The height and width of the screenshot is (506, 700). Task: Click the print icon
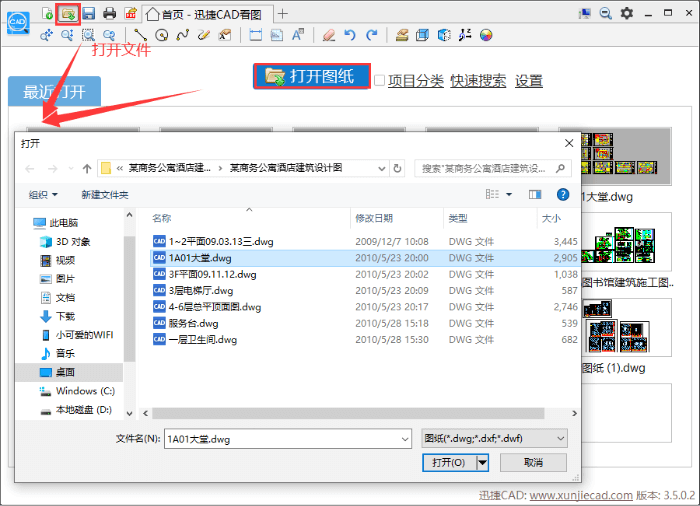coord(109,14)
